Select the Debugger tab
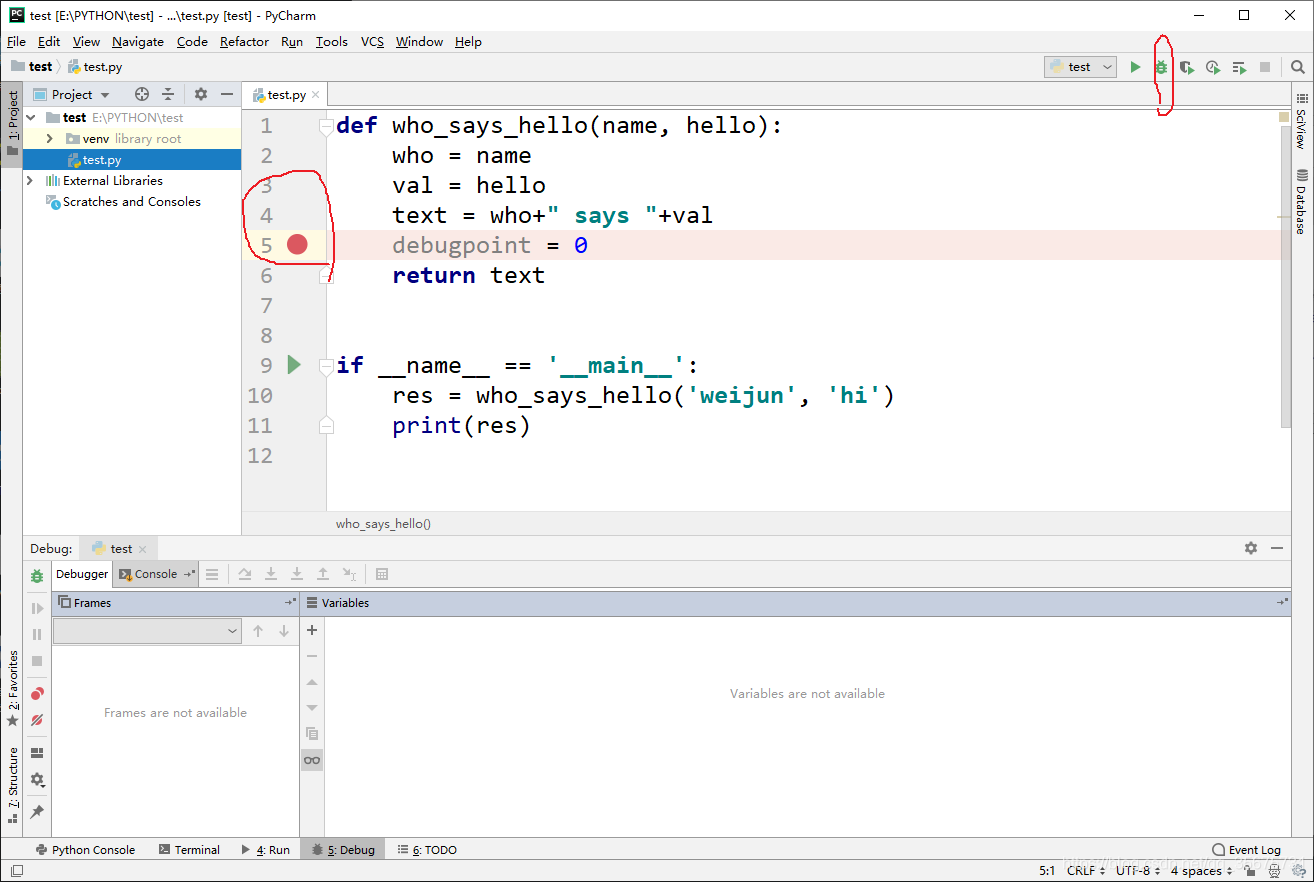Image resolution: width=1314 pixels, height=882 pixels. (x=82, y=574)
